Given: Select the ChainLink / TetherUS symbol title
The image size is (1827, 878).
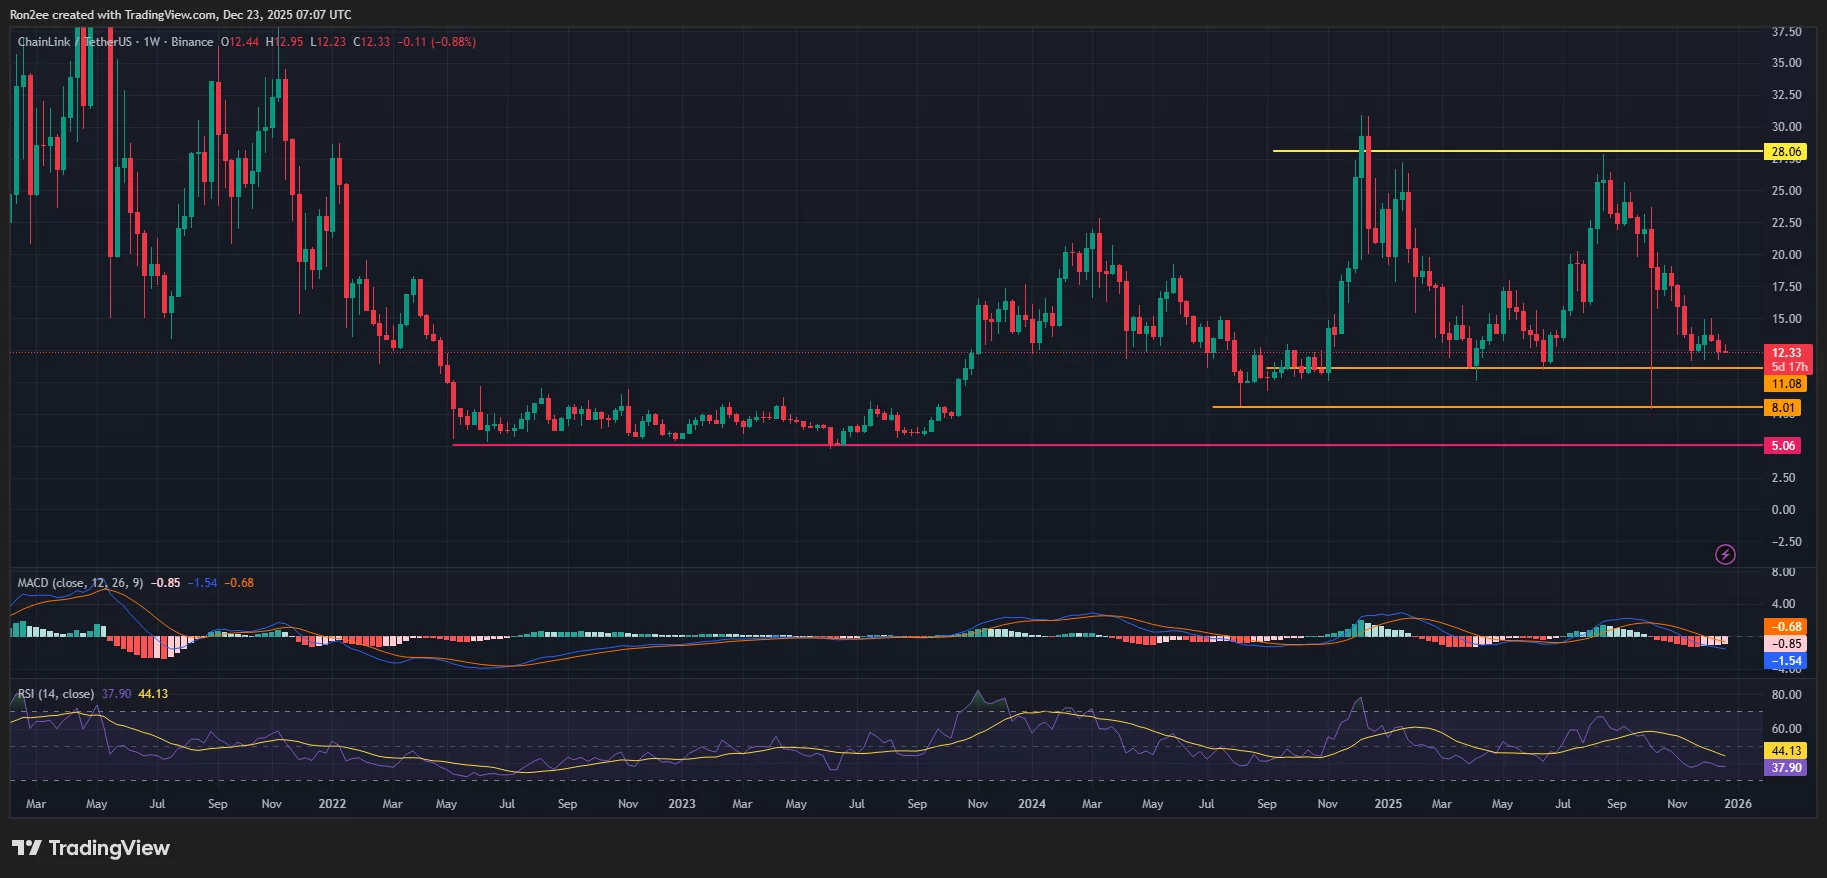Looking at the screenshot, I should (x=74, y=42).
